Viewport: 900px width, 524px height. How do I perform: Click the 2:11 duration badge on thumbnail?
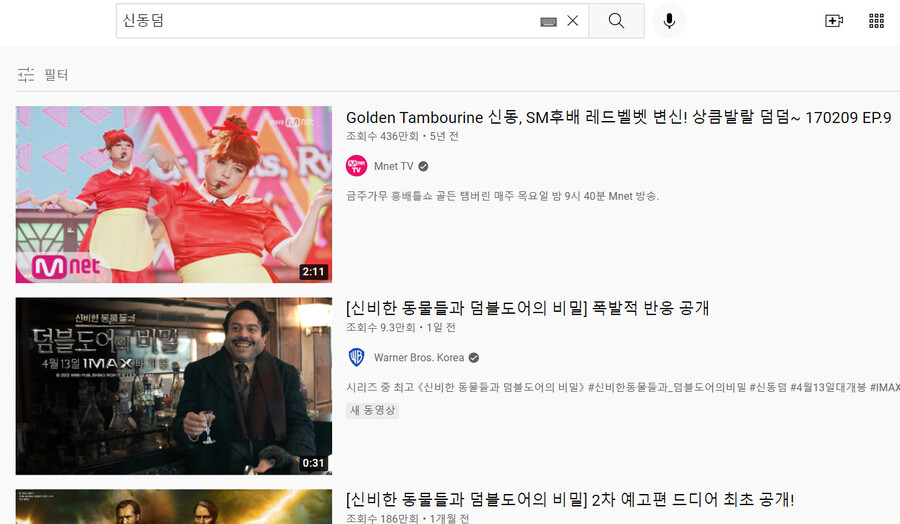coord(313,271)
